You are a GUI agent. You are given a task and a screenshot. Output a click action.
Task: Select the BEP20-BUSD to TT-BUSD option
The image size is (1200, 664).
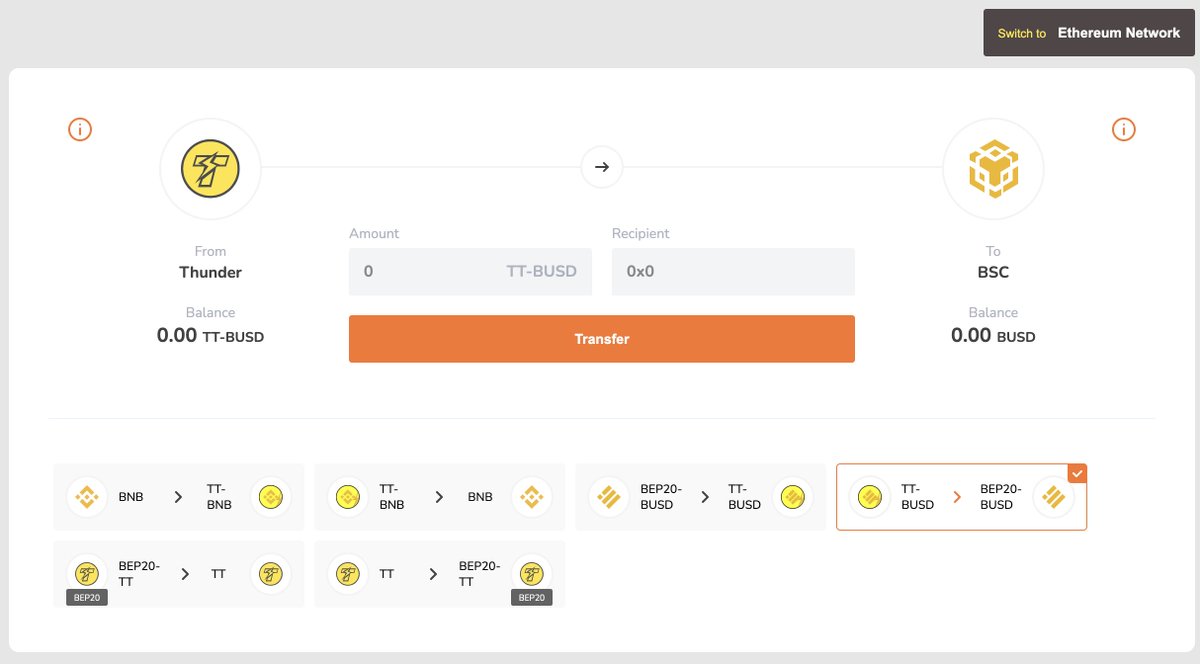click(701, 496)
